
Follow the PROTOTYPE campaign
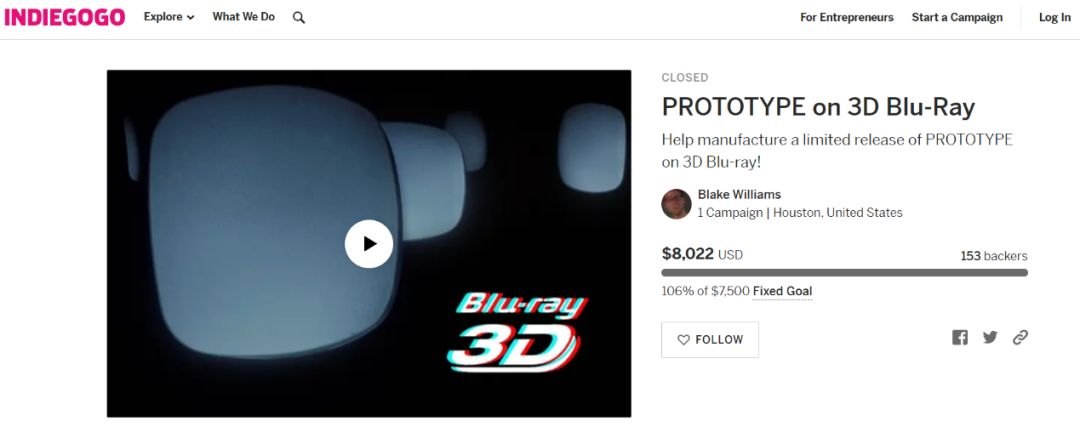pyautogui.click(x=710, y=340)
